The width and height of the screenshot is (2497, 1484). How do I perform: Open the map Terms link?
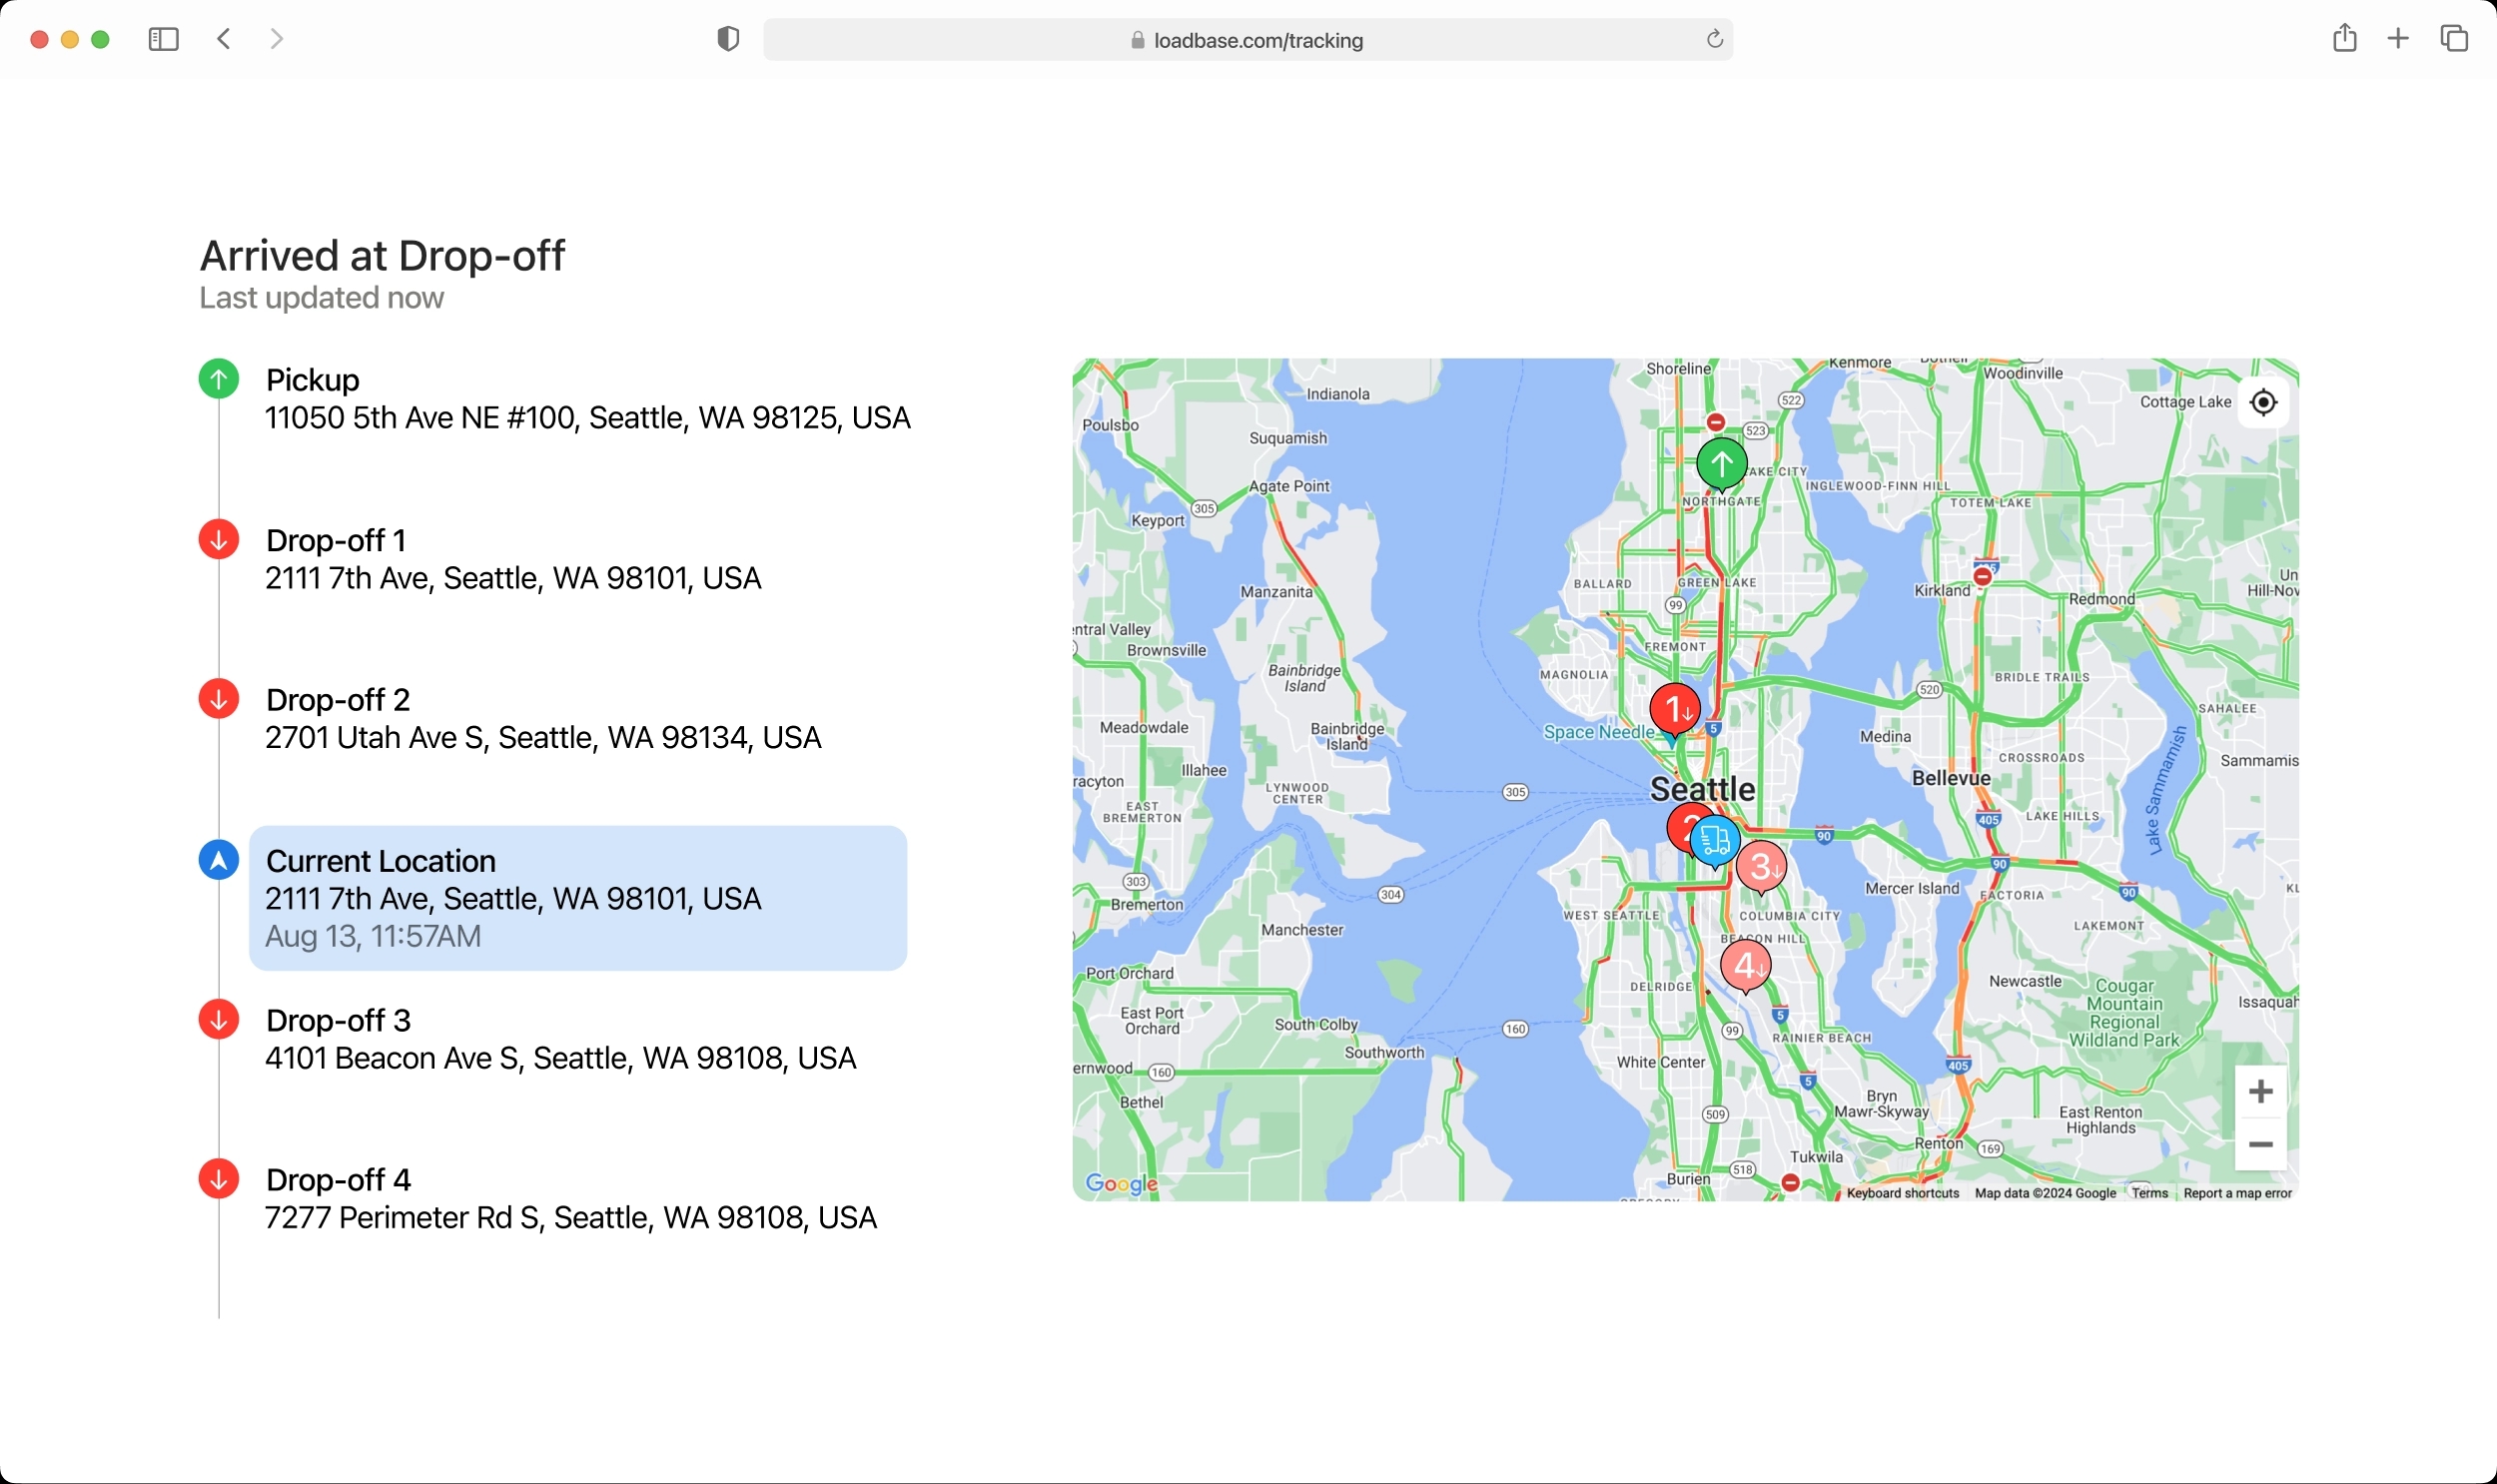coord(2149,1193)
